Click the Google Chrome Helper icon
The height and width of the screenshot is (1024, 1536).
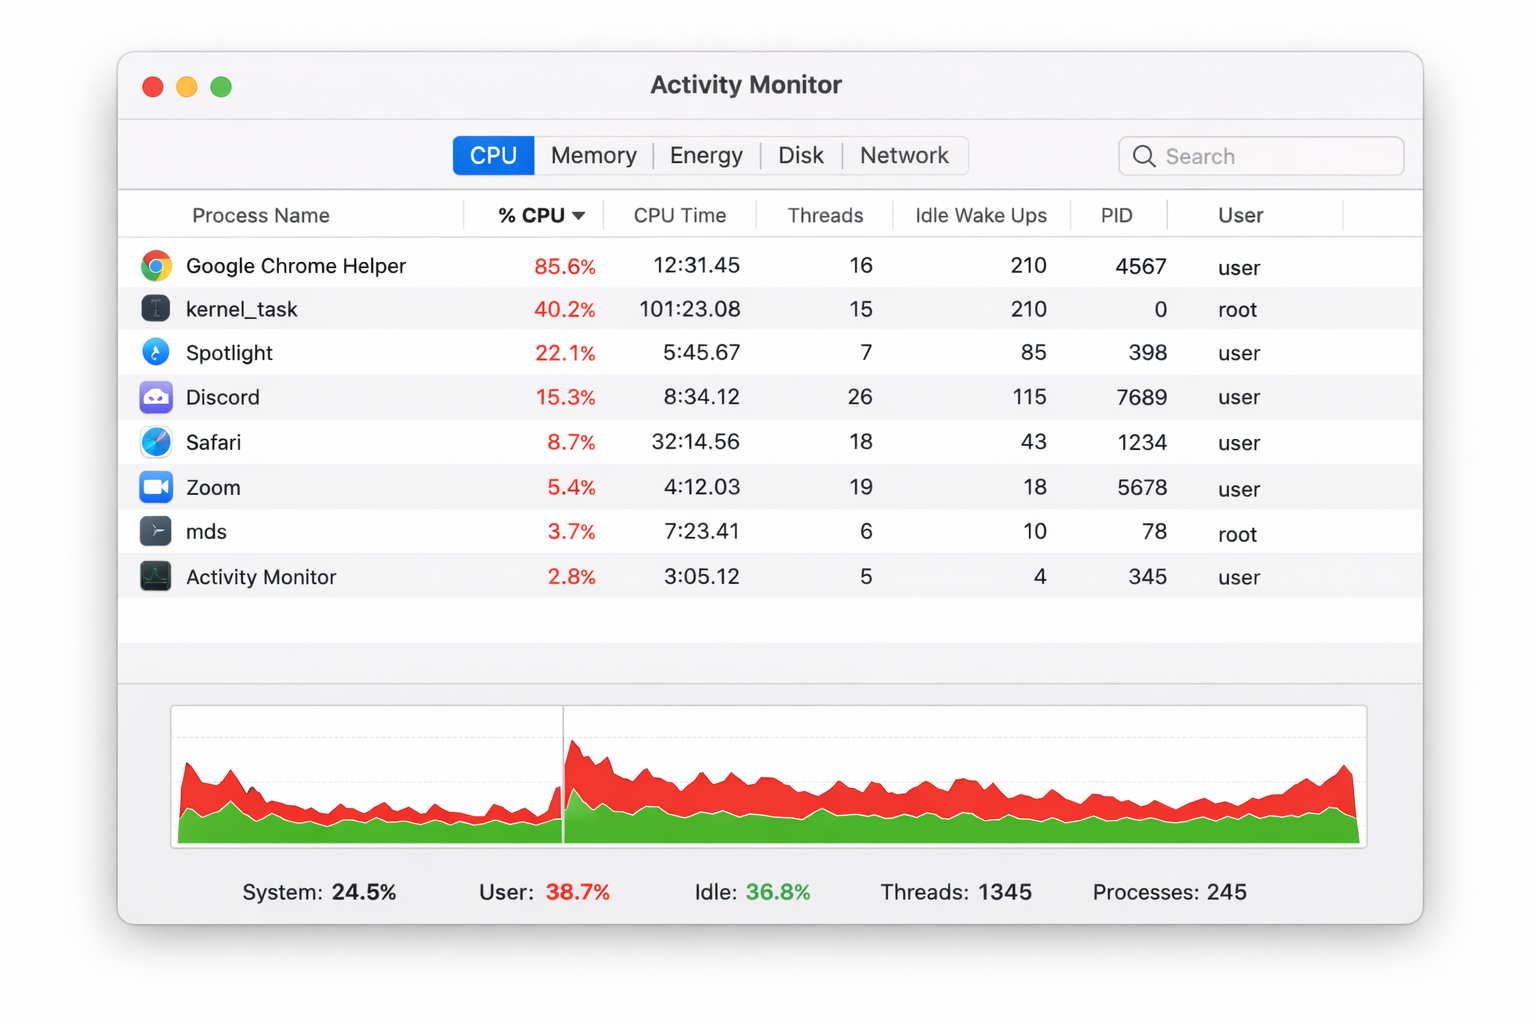(156, 266)
